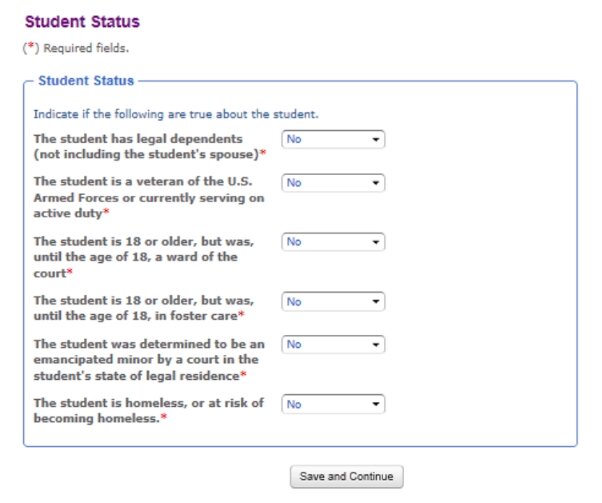Expand the ward of the court dropdown

point(333,242)
